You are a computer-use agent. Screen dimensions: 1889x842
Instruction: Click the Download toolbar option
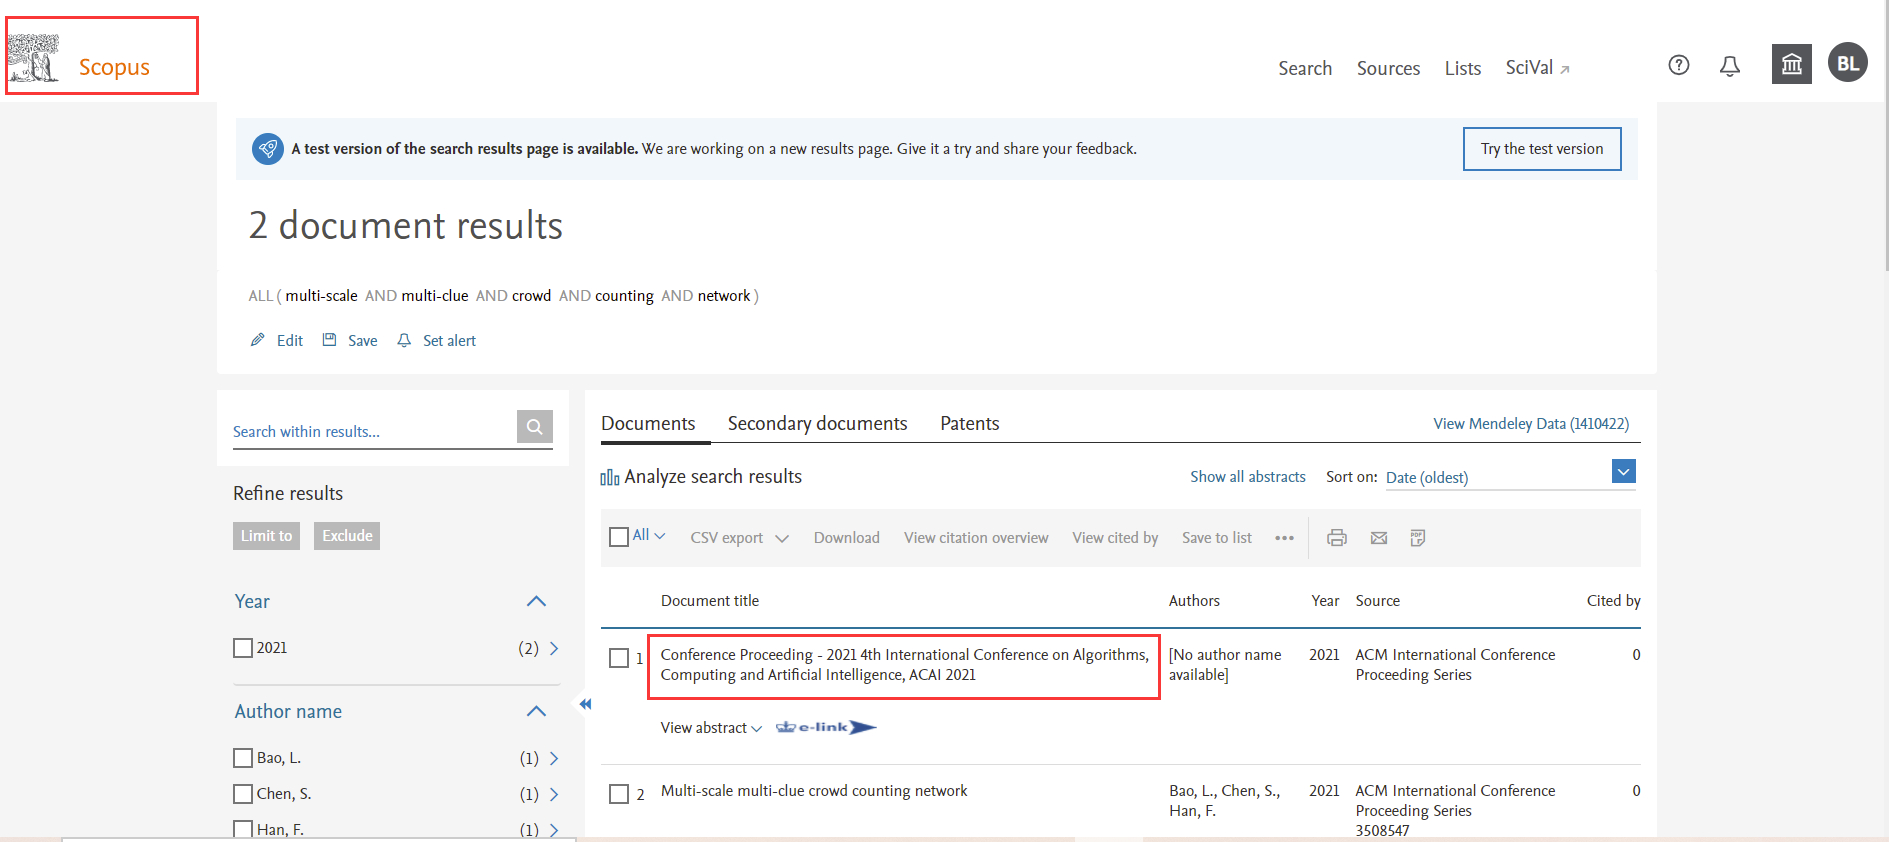tap(846, 538)
